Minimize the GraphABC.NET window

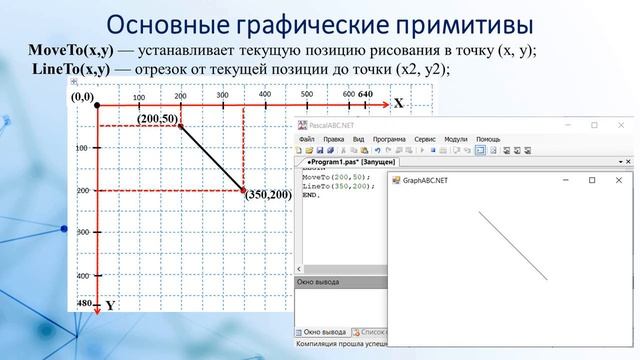tap(566, 180)
